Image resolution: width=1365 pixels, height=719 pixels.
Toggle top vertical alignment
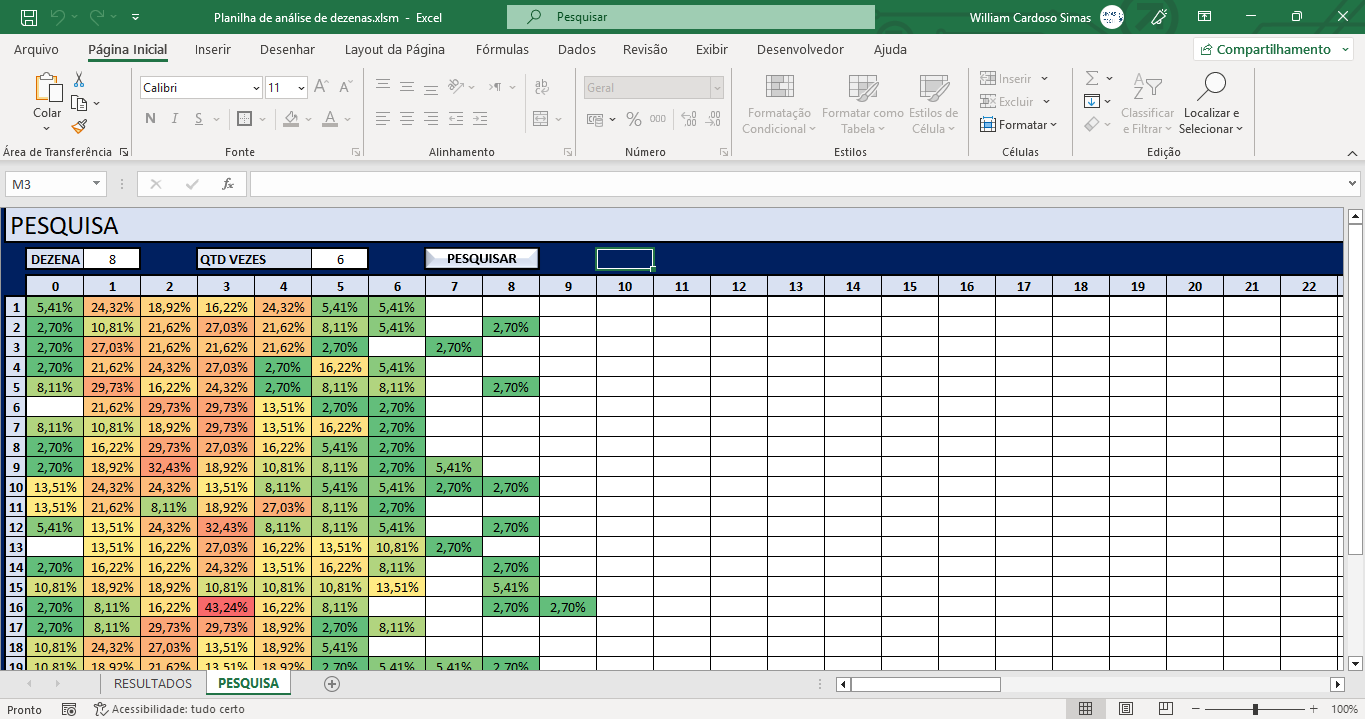[382, 86]
